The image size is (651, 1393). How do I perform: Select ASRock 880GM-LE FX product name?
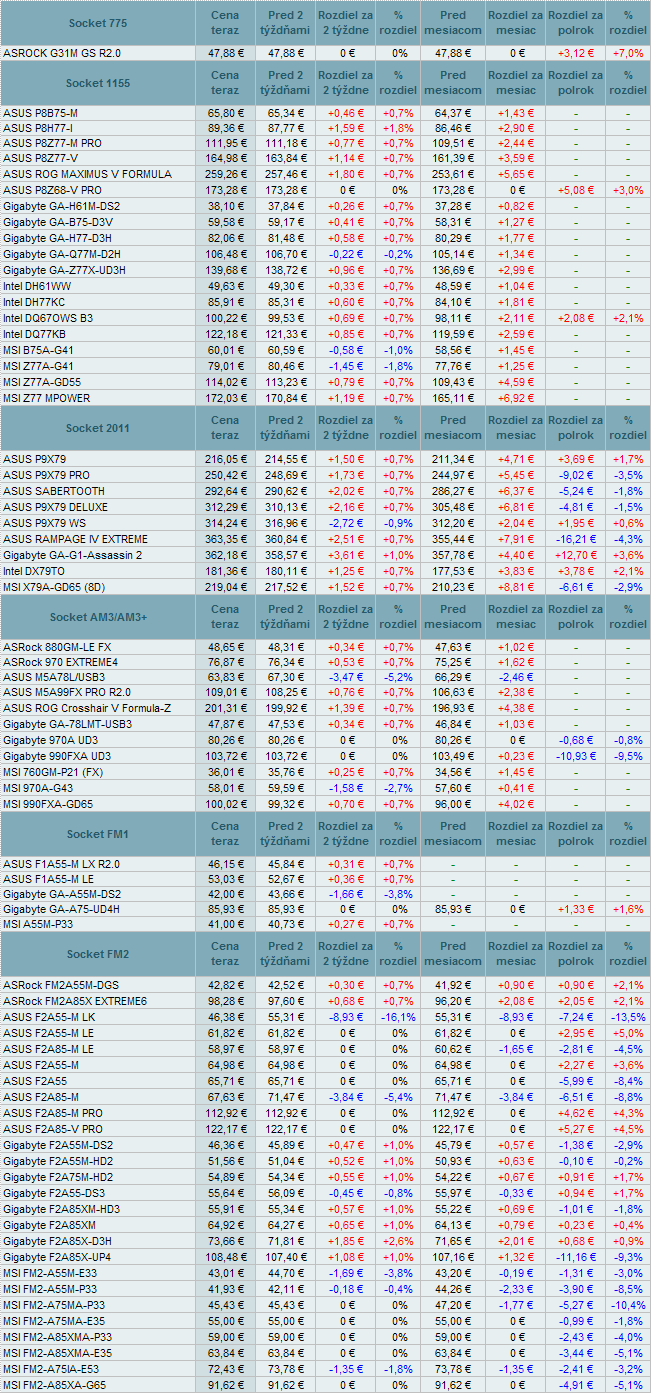point(57,647)
